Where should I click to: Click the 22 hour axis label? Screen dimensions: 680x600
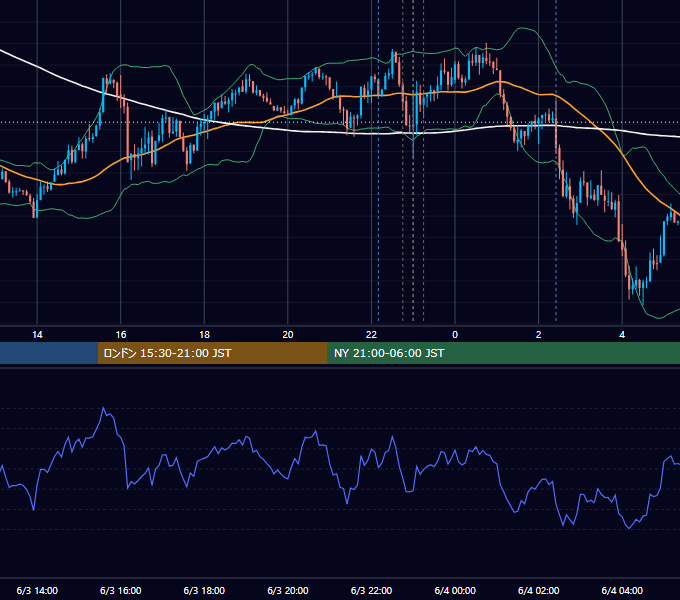pyautogui.click(x=371, y=335)
